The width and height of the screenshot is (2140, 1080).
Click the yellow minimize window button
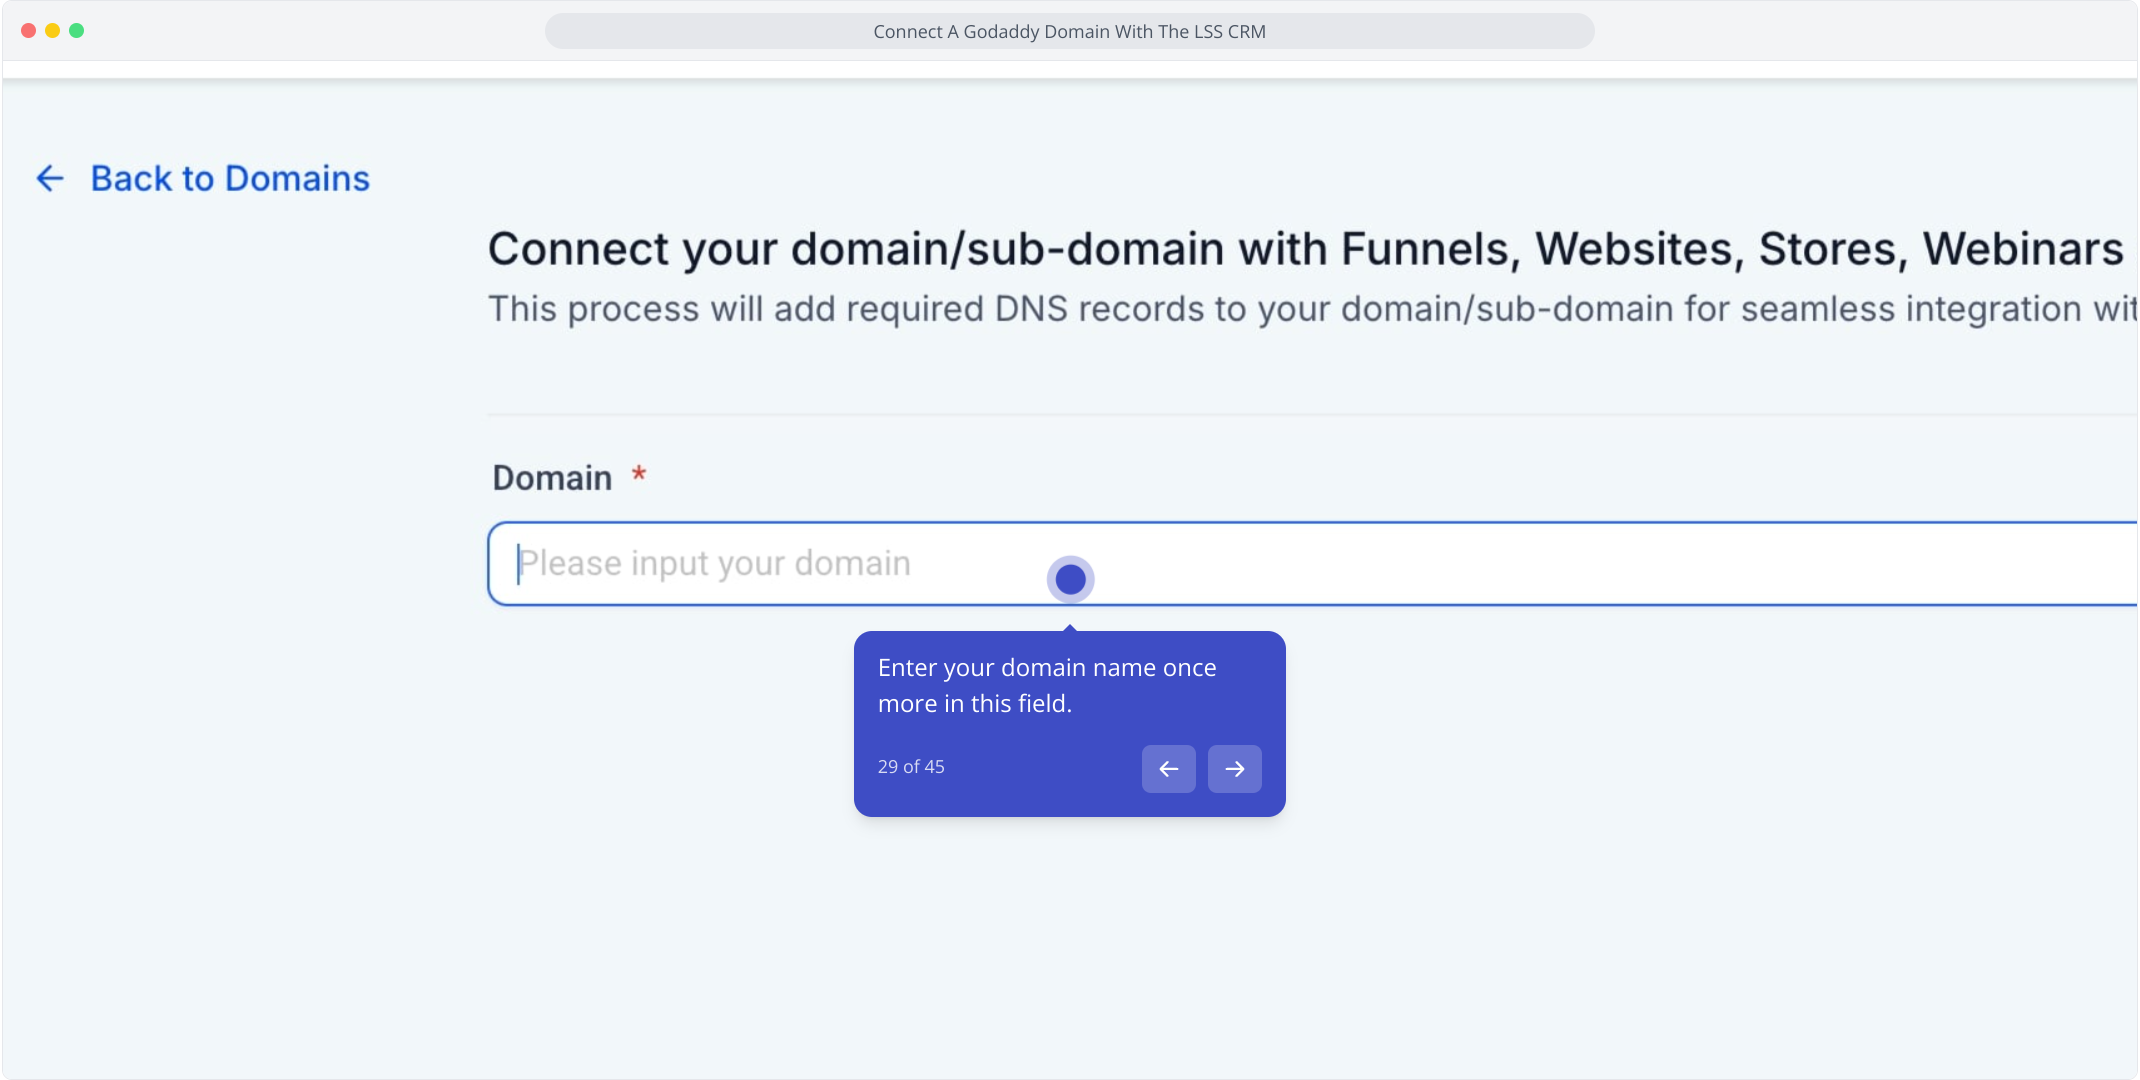point(53,31)
